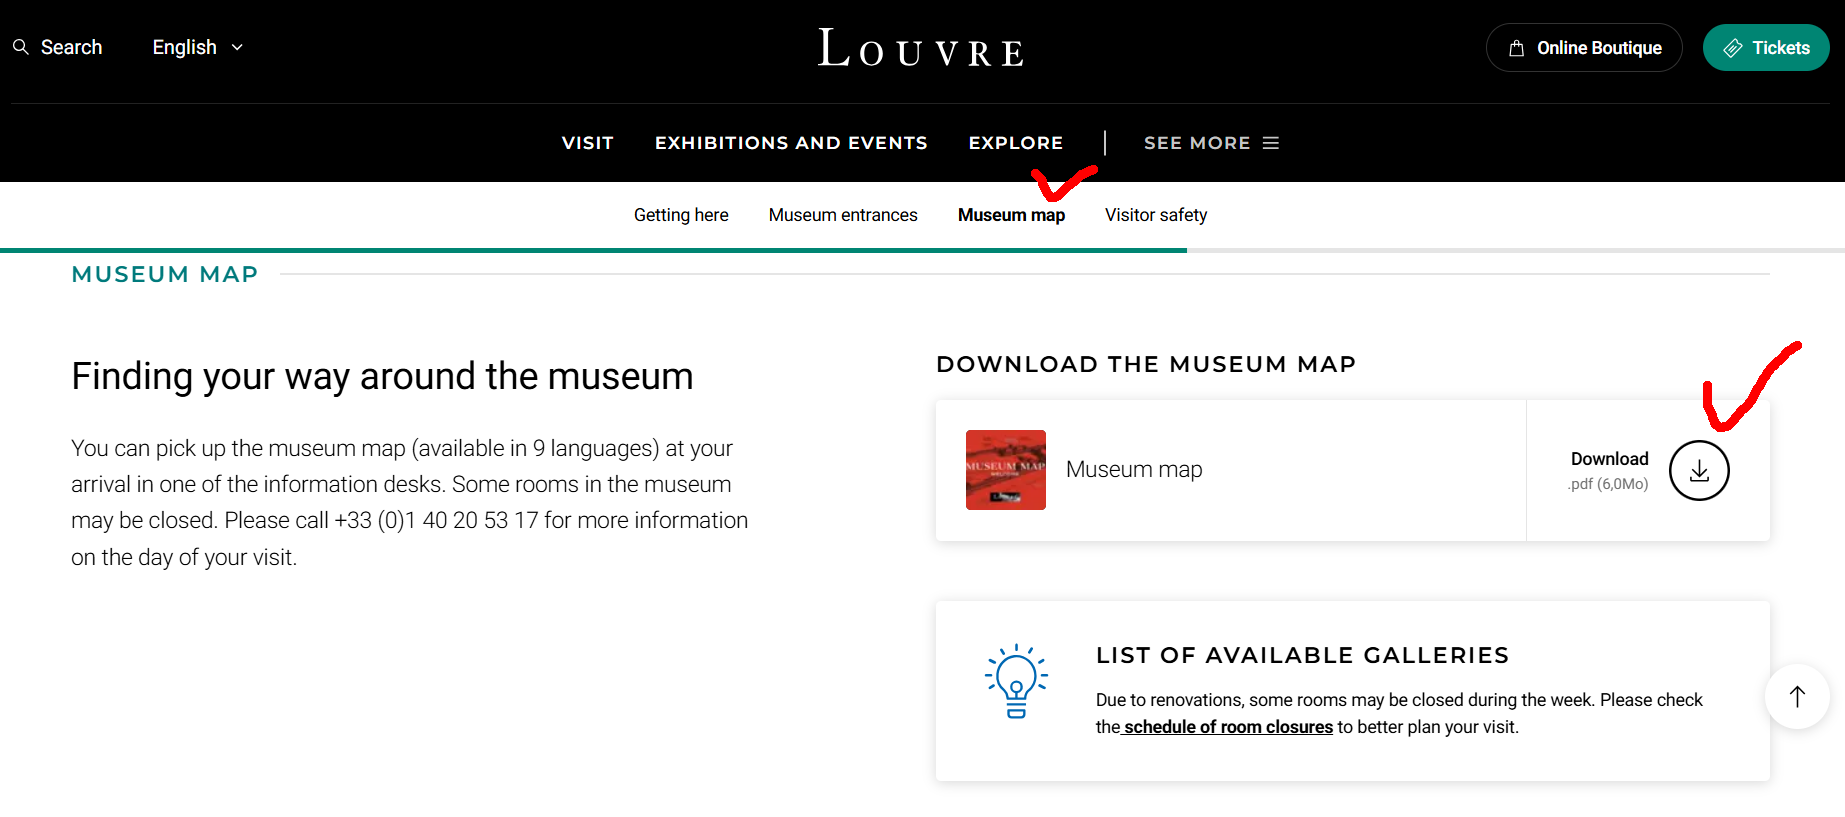
Task: Click the ticket icon on Tickets
Action: [1733, 48]
